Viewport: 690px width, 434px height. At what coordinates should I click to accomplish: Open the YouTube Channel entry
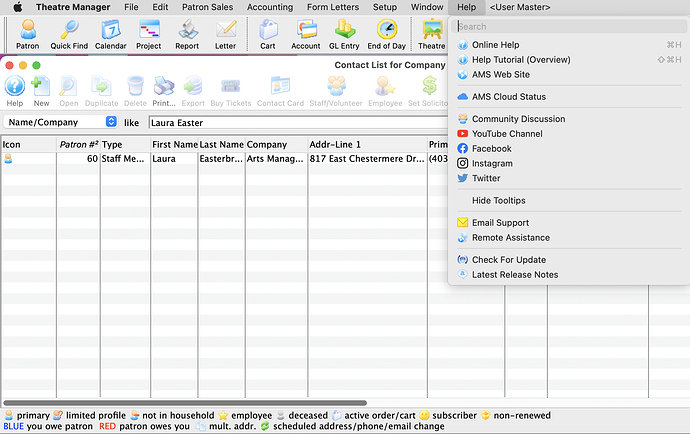569,134
